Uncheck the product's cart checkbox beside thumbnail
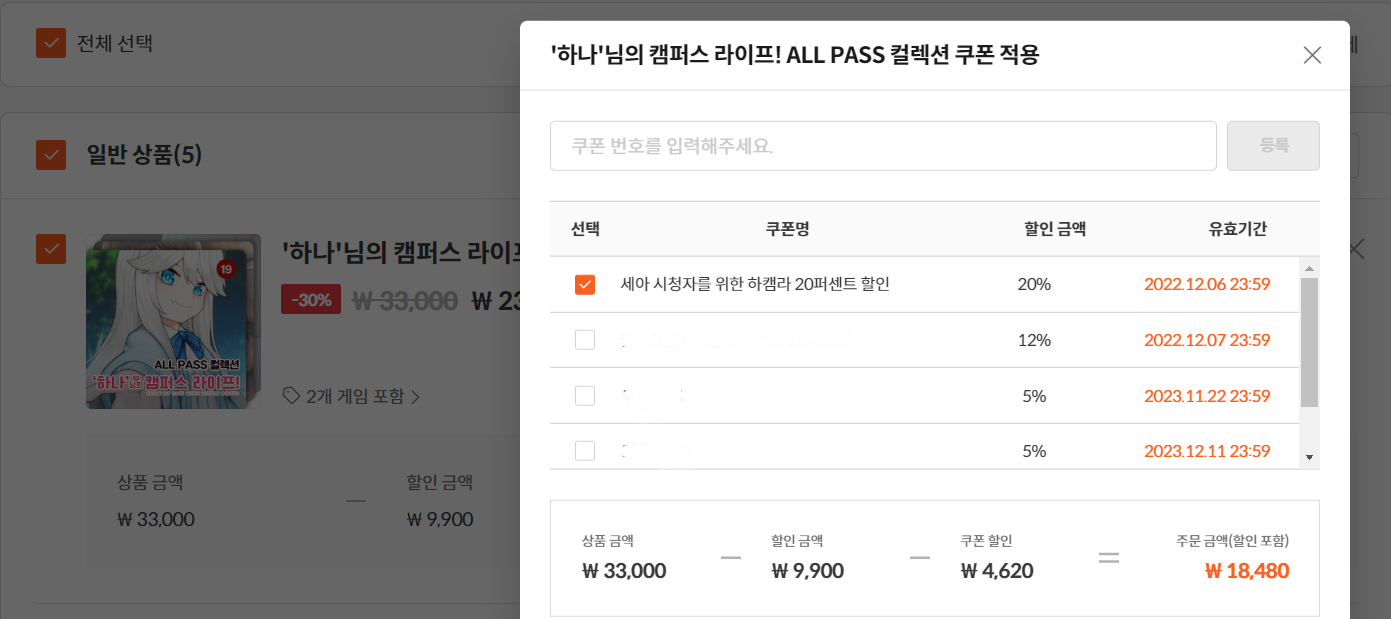This screenshot has width=1391, height=619. point(50,249)
